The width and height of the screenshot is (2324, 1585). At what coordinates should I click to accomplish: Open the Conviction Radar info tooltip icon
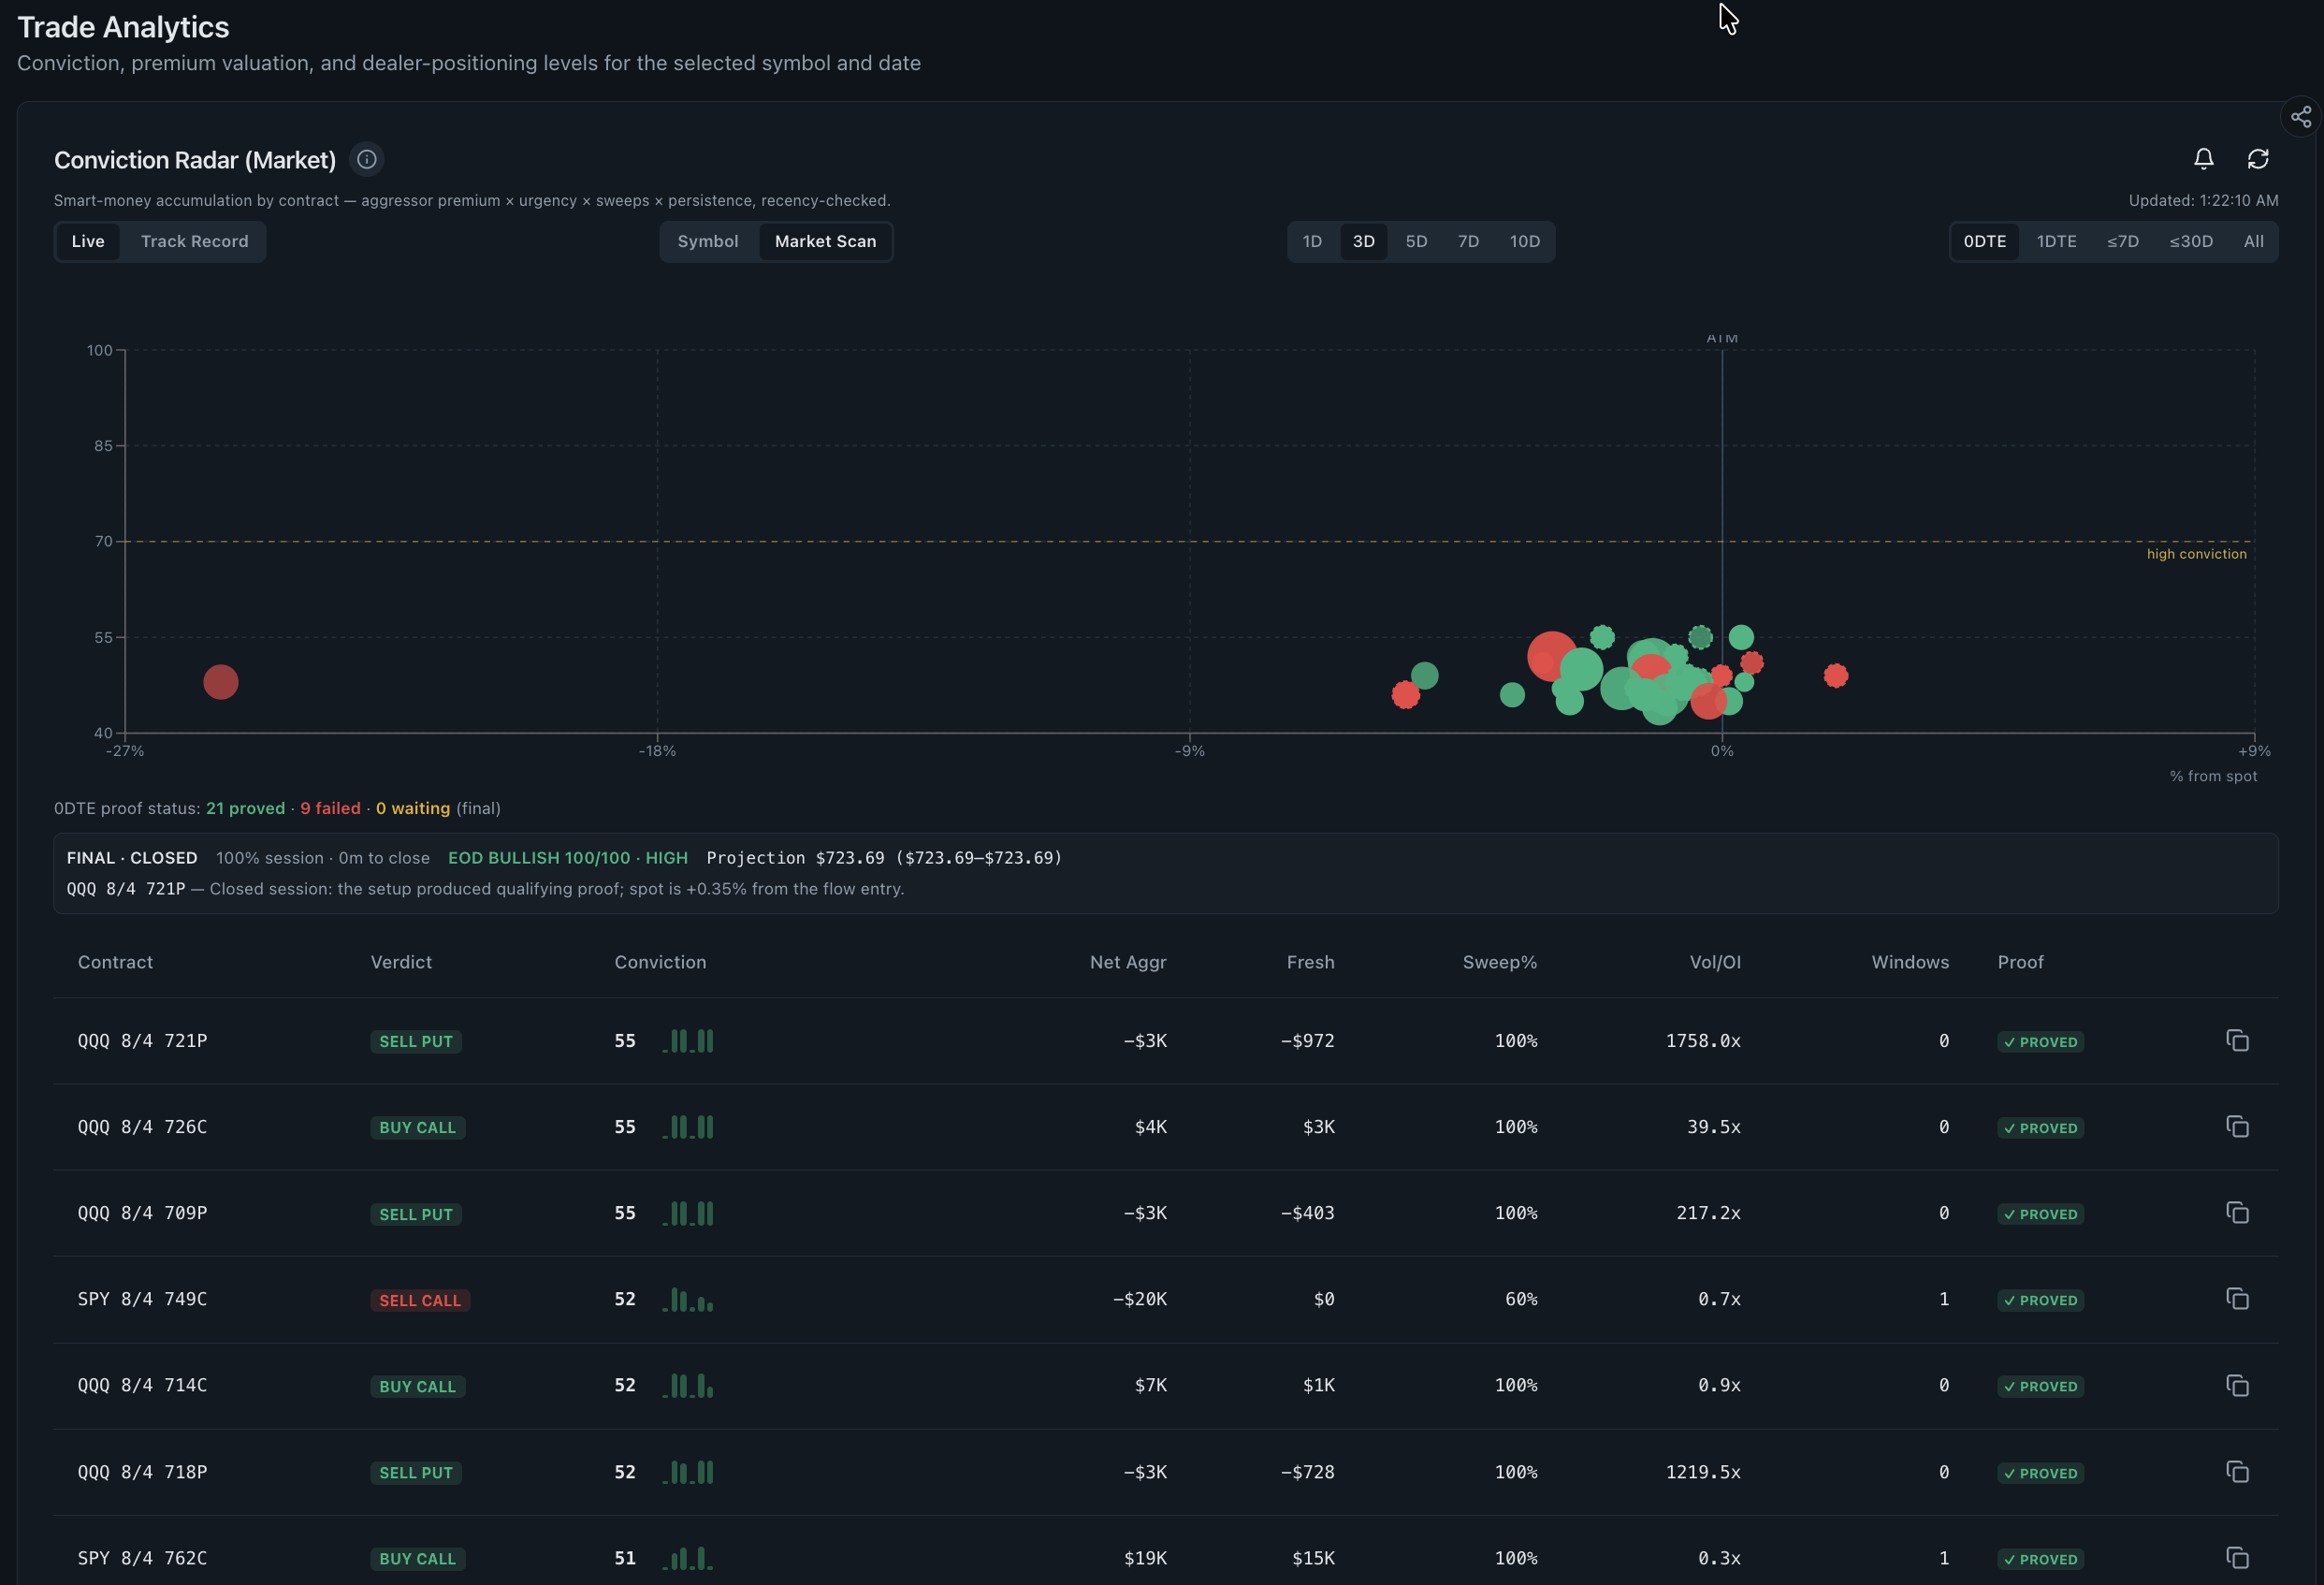click(x=367, y=159)
